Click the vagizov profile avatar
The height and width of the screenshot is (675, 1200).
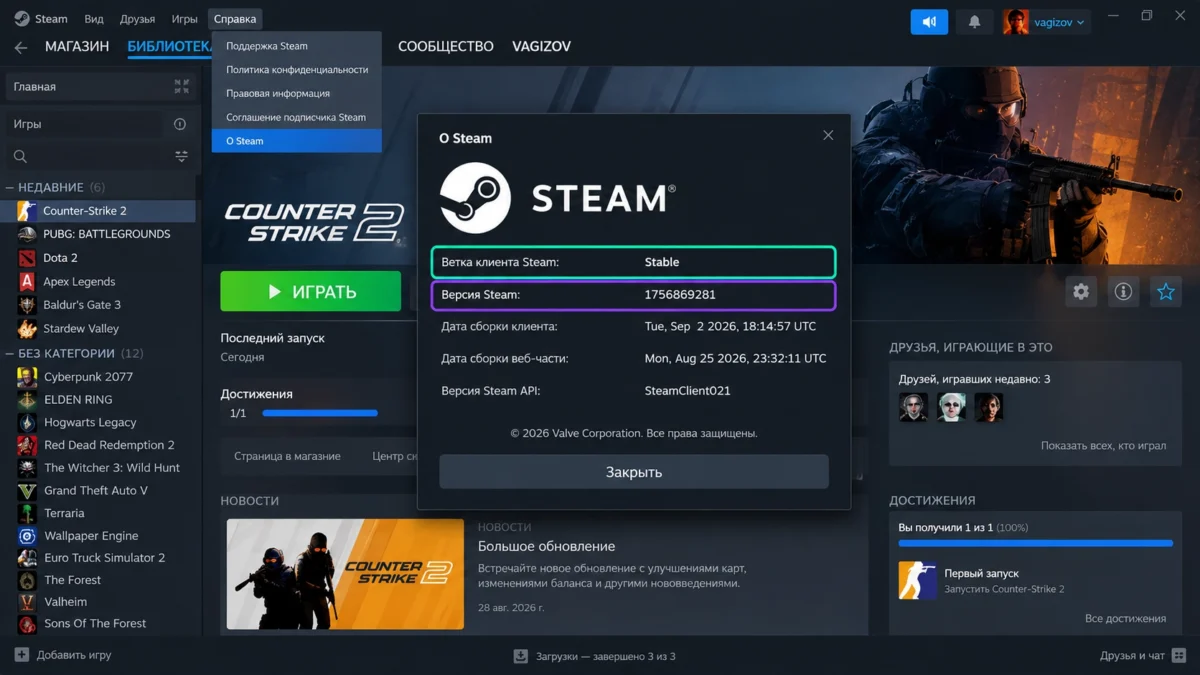[1016, 21]
